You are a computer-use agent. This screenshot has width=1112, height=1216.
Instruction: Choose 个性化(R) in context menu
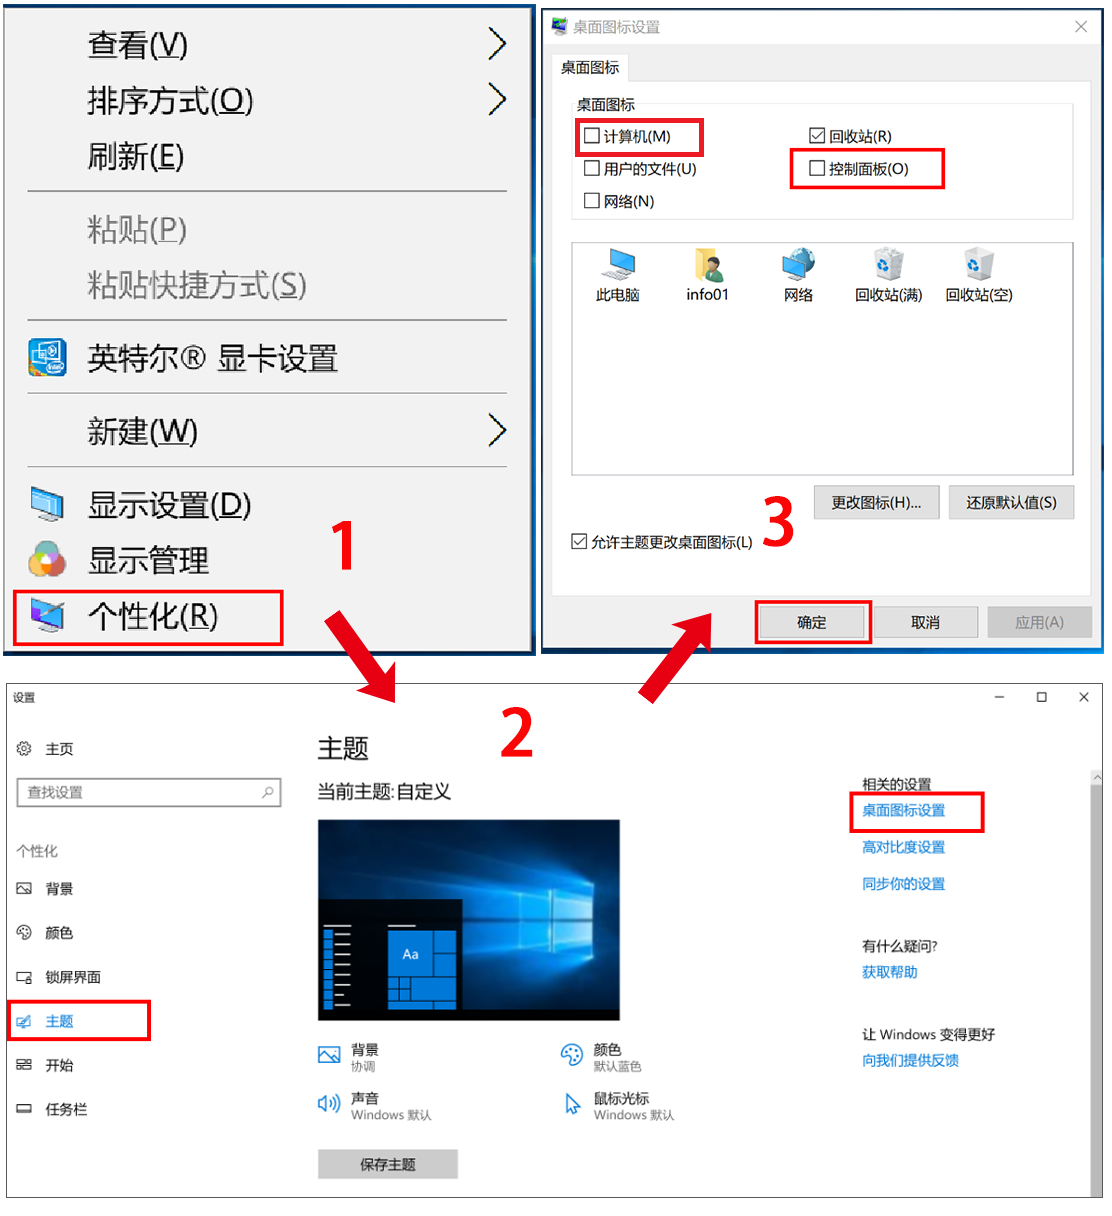148,617
